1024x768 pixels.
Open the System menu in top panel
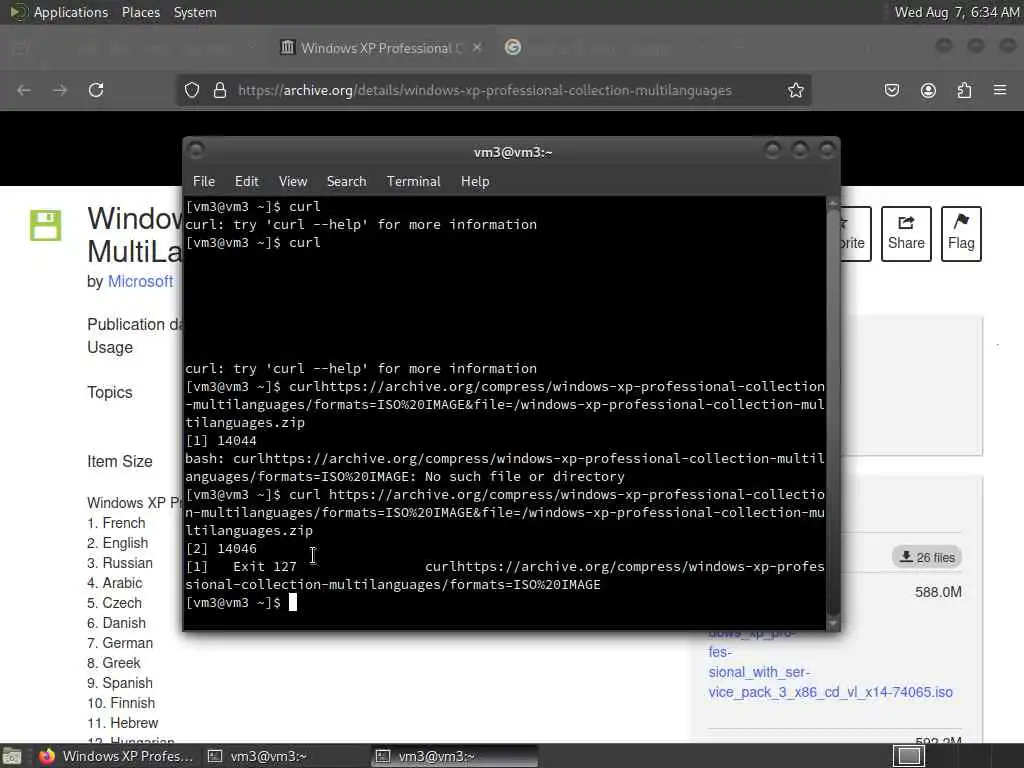pyautogui.click(x=195, y=12)
